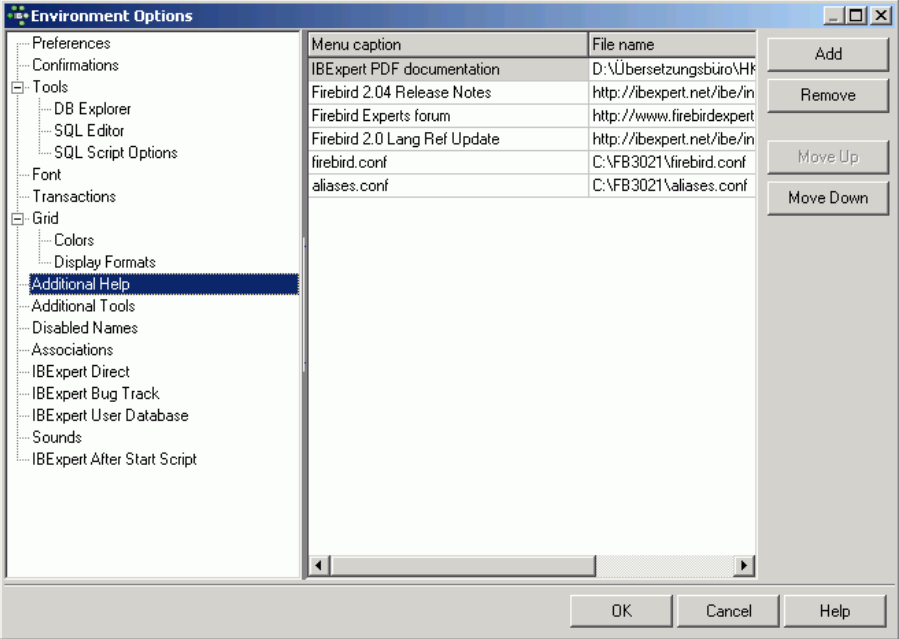Collapse the Grid tree node

[x=17, y=219]
